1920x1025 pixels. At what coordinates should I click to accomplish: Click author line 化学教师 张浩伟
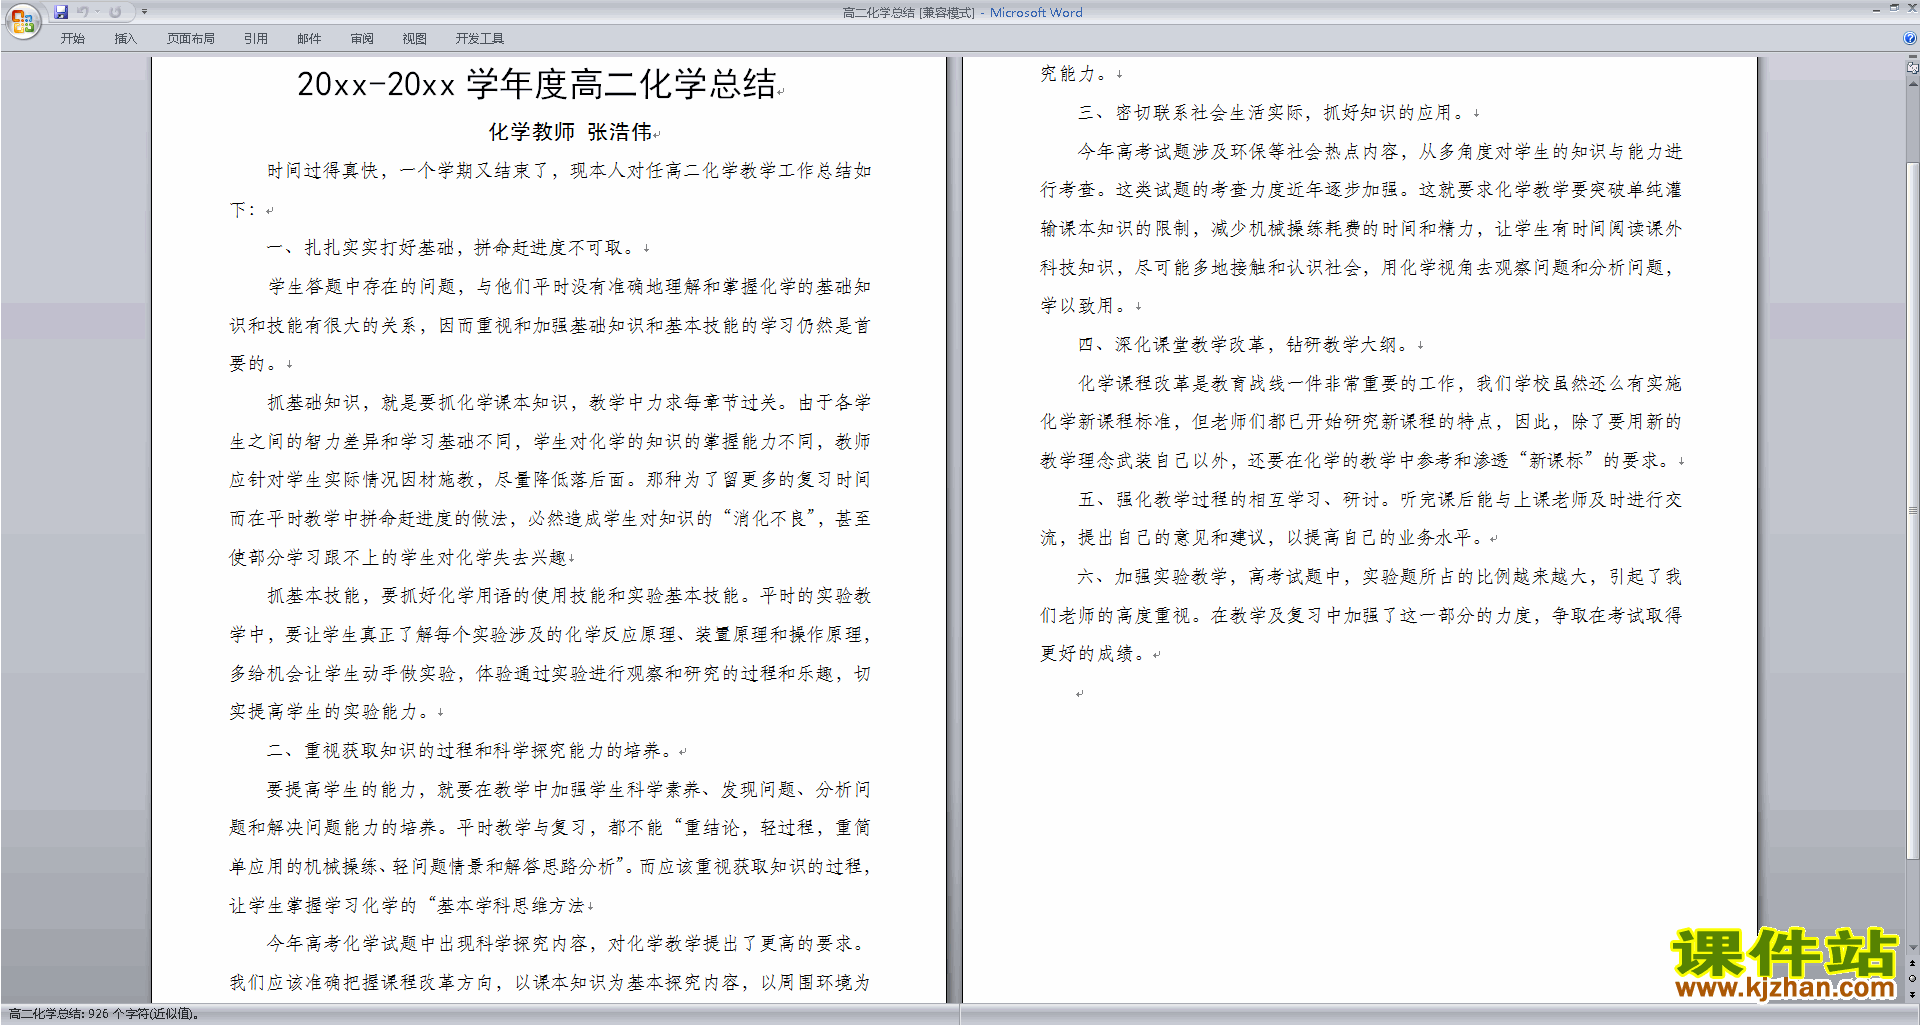570,132
